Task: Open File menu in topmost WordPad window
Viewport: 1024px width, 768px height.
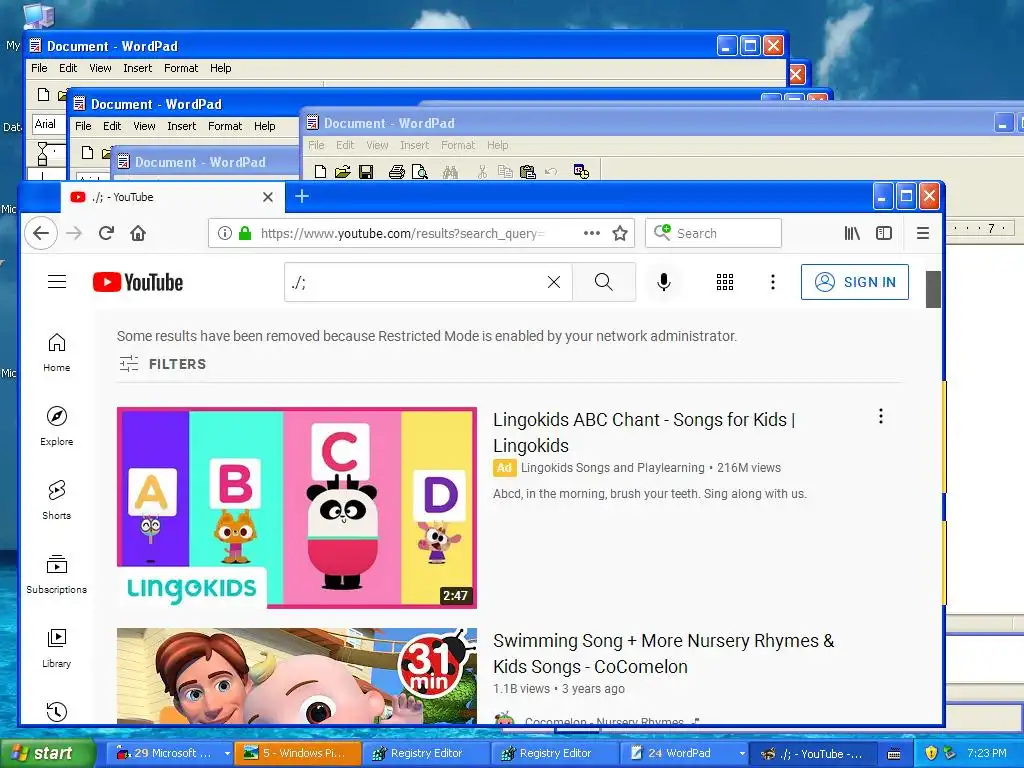Action: (39, 68)
